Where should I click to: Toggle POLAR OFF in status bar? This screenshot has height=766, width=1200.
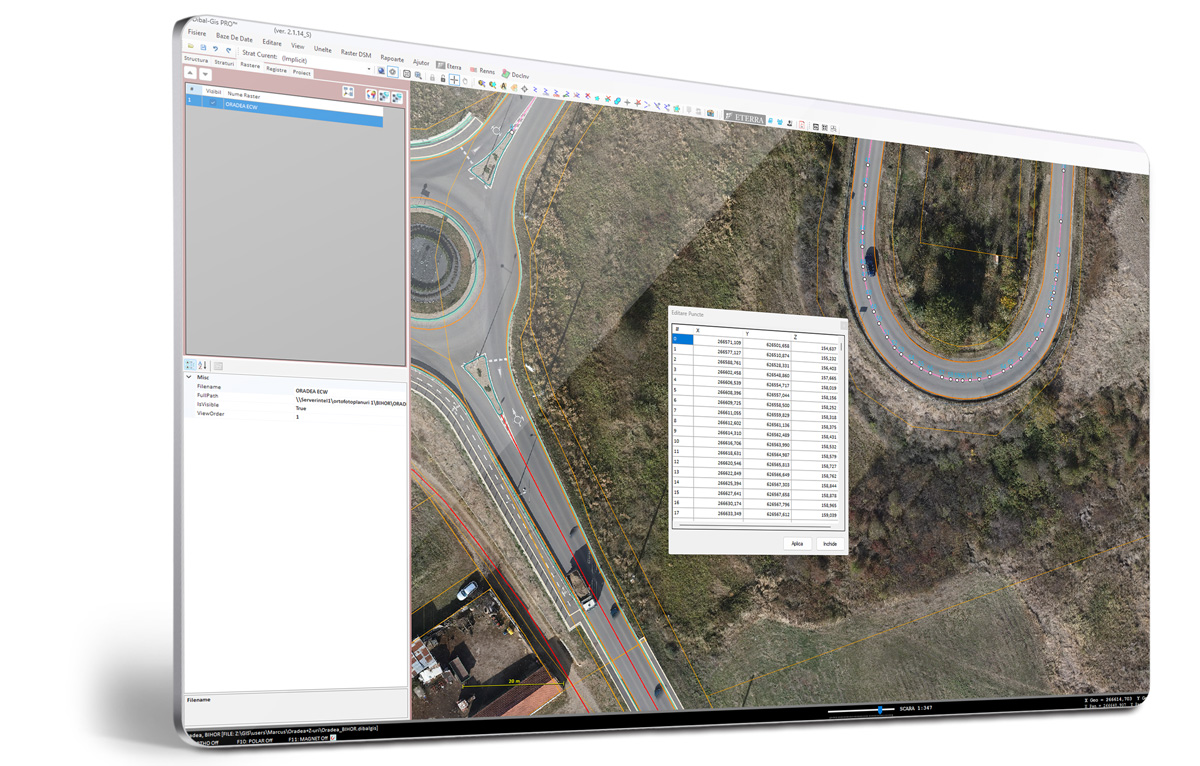coord(254,740)
